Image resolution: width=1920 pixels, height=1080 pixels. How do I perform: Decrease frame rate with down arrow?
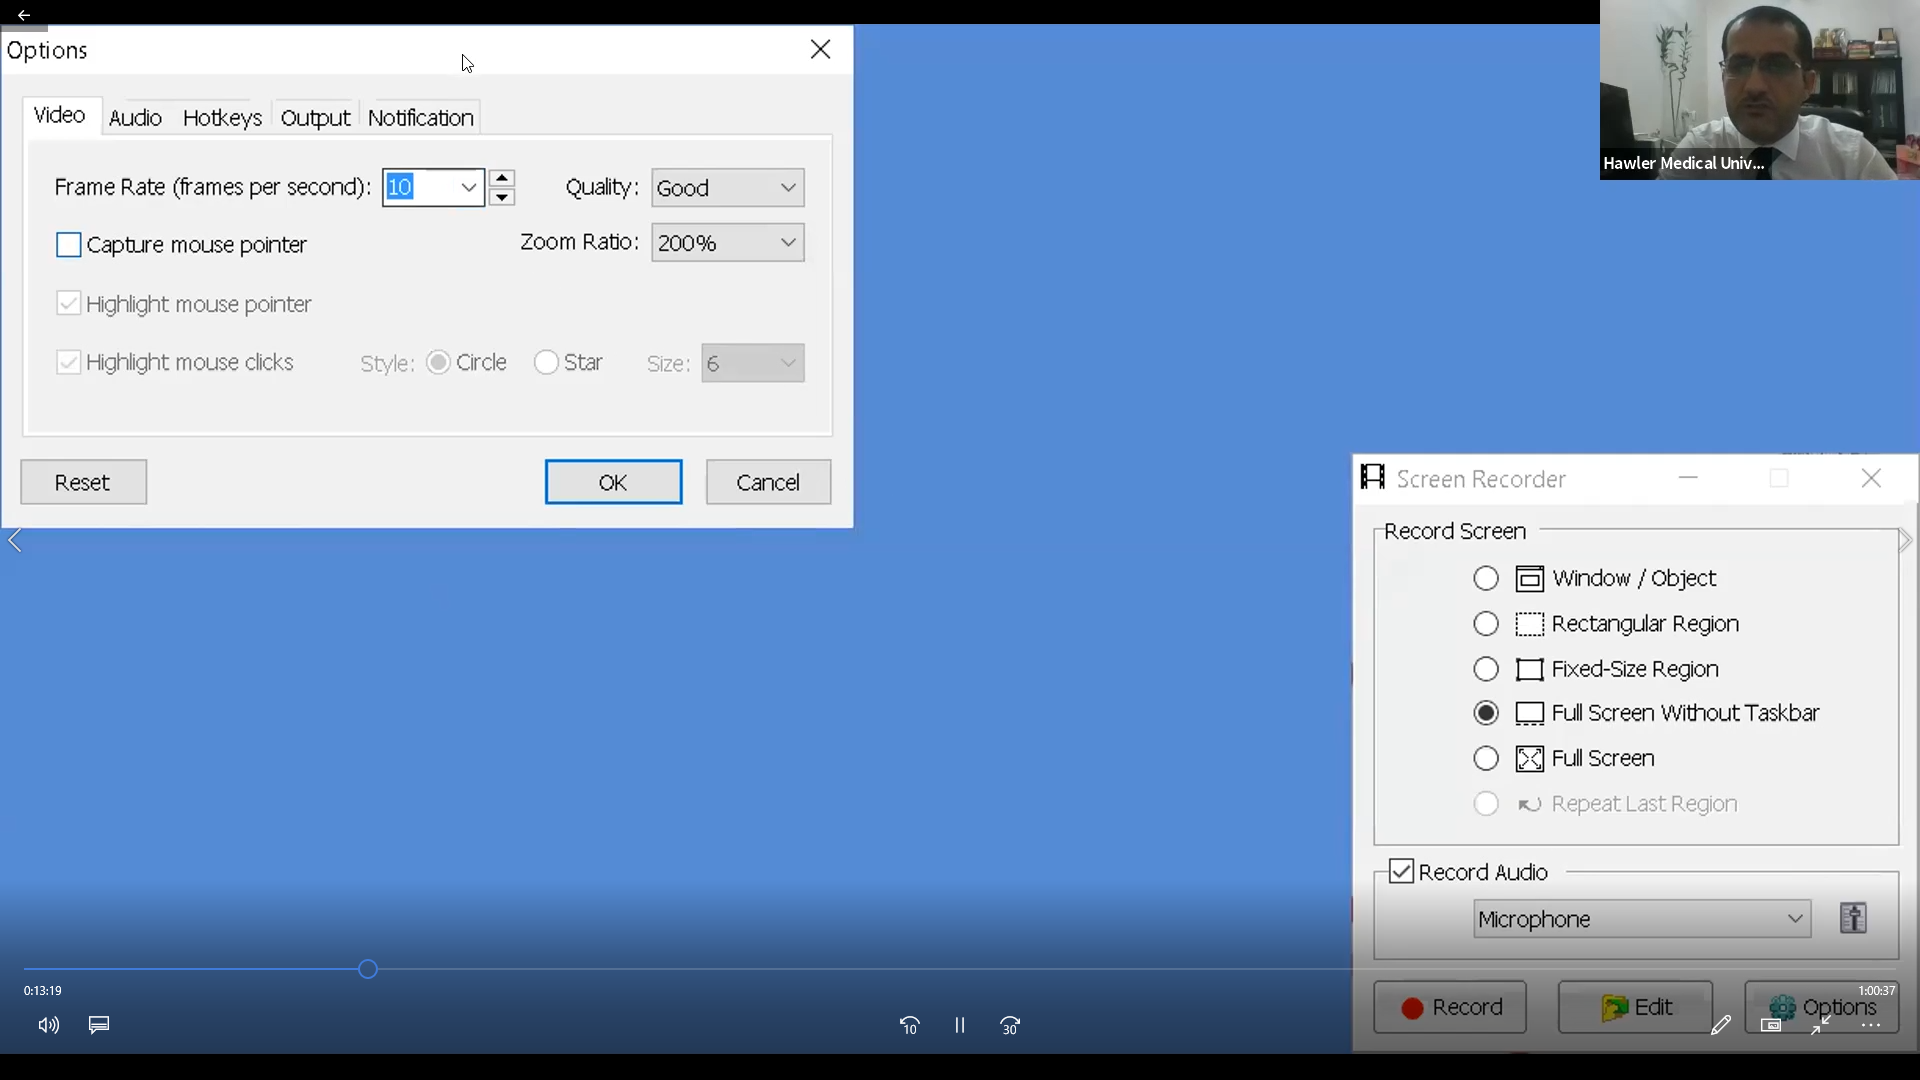coord(502,197)
